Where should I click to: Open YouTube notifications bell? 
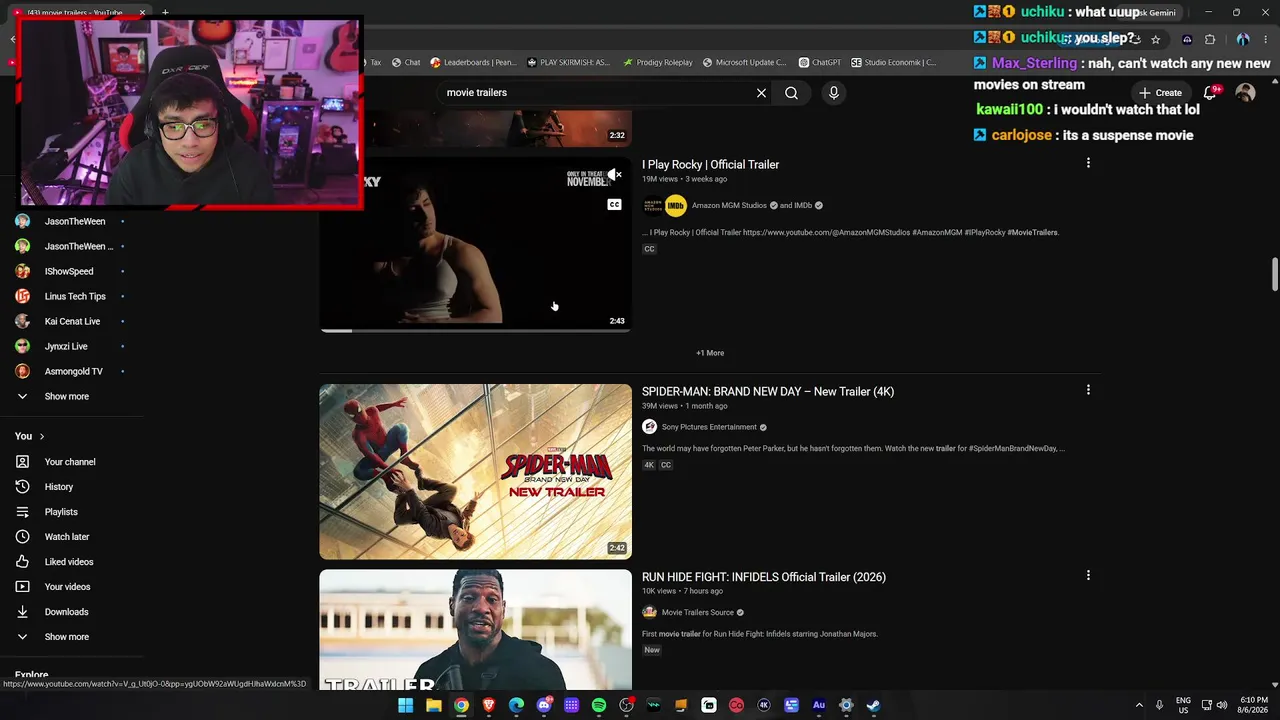click(1210, 93)
